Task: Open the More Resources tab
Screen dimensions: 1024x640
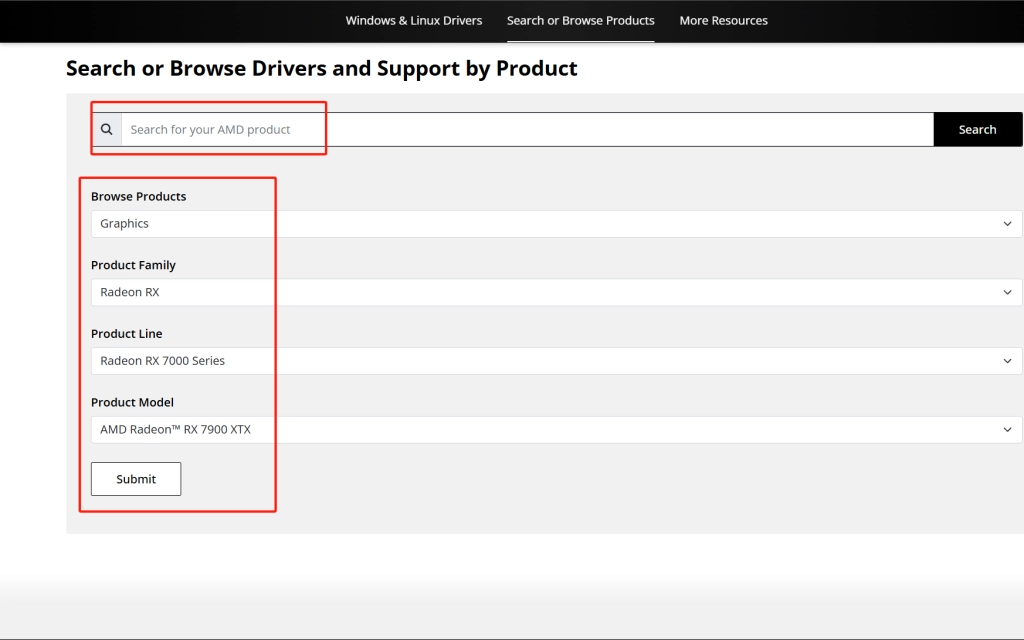Action: click(724, 20)
